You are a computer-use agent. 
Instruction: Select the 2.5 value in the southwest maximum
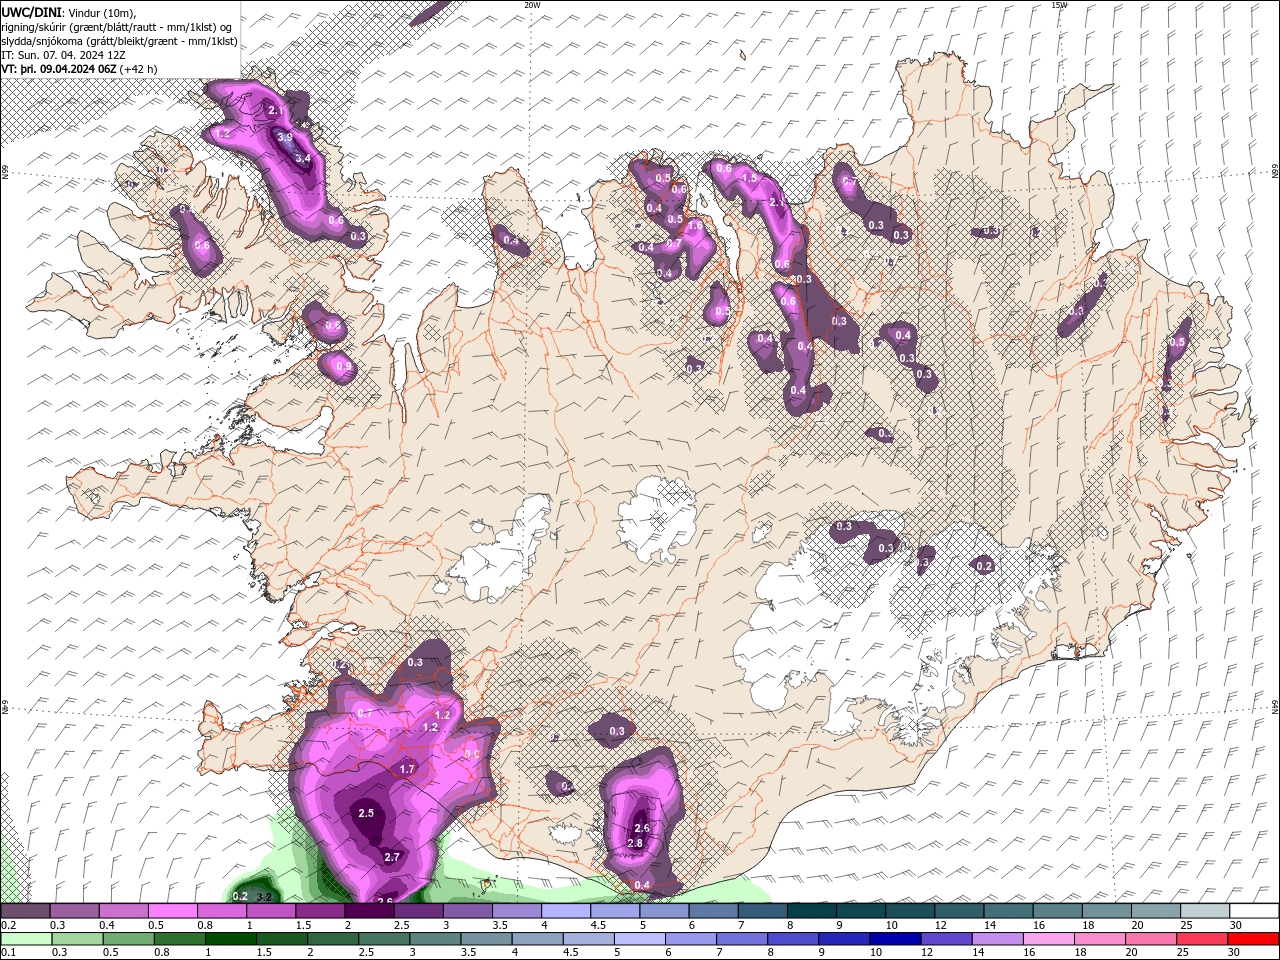coord(366,813)
